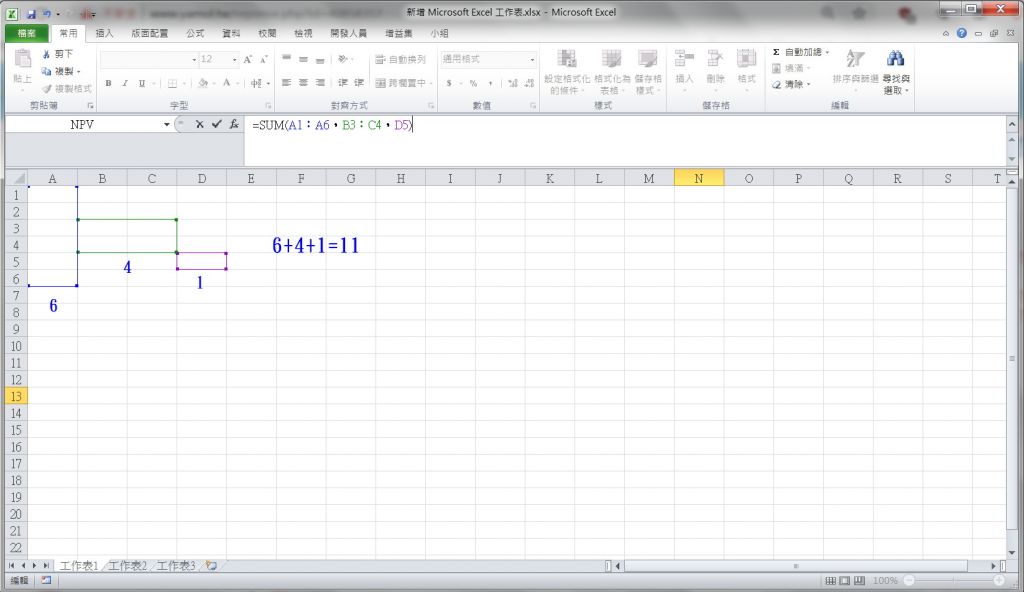Select column header N
Viewport: 1024px width, 592px height.
click(698, 178)
